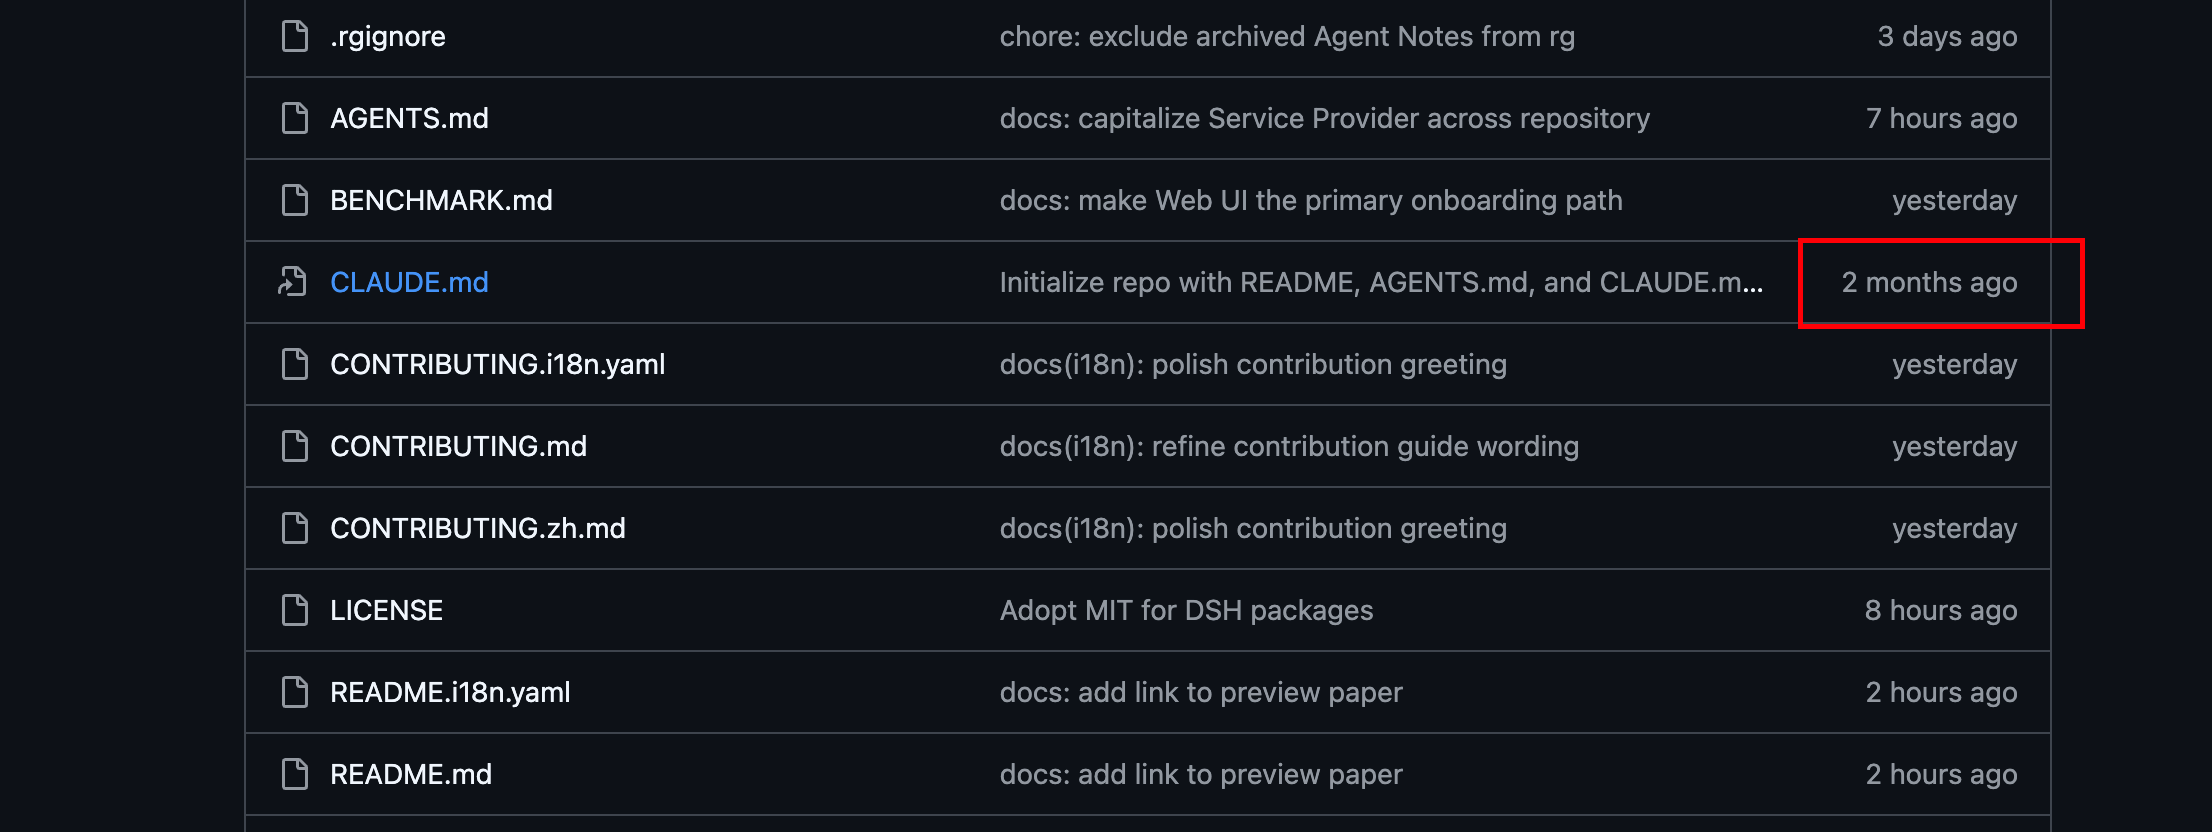Click the file icon beside README.md
The image size is (2212, 832).
click(x=295, y=774)
